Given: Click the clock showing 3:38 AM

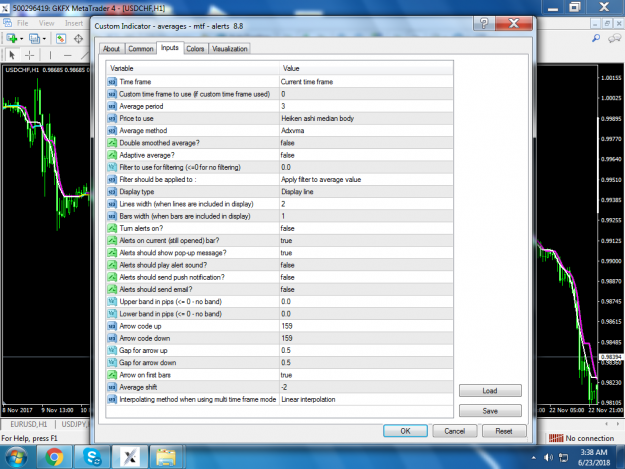Looking at the screenshot, I should 594,452.
